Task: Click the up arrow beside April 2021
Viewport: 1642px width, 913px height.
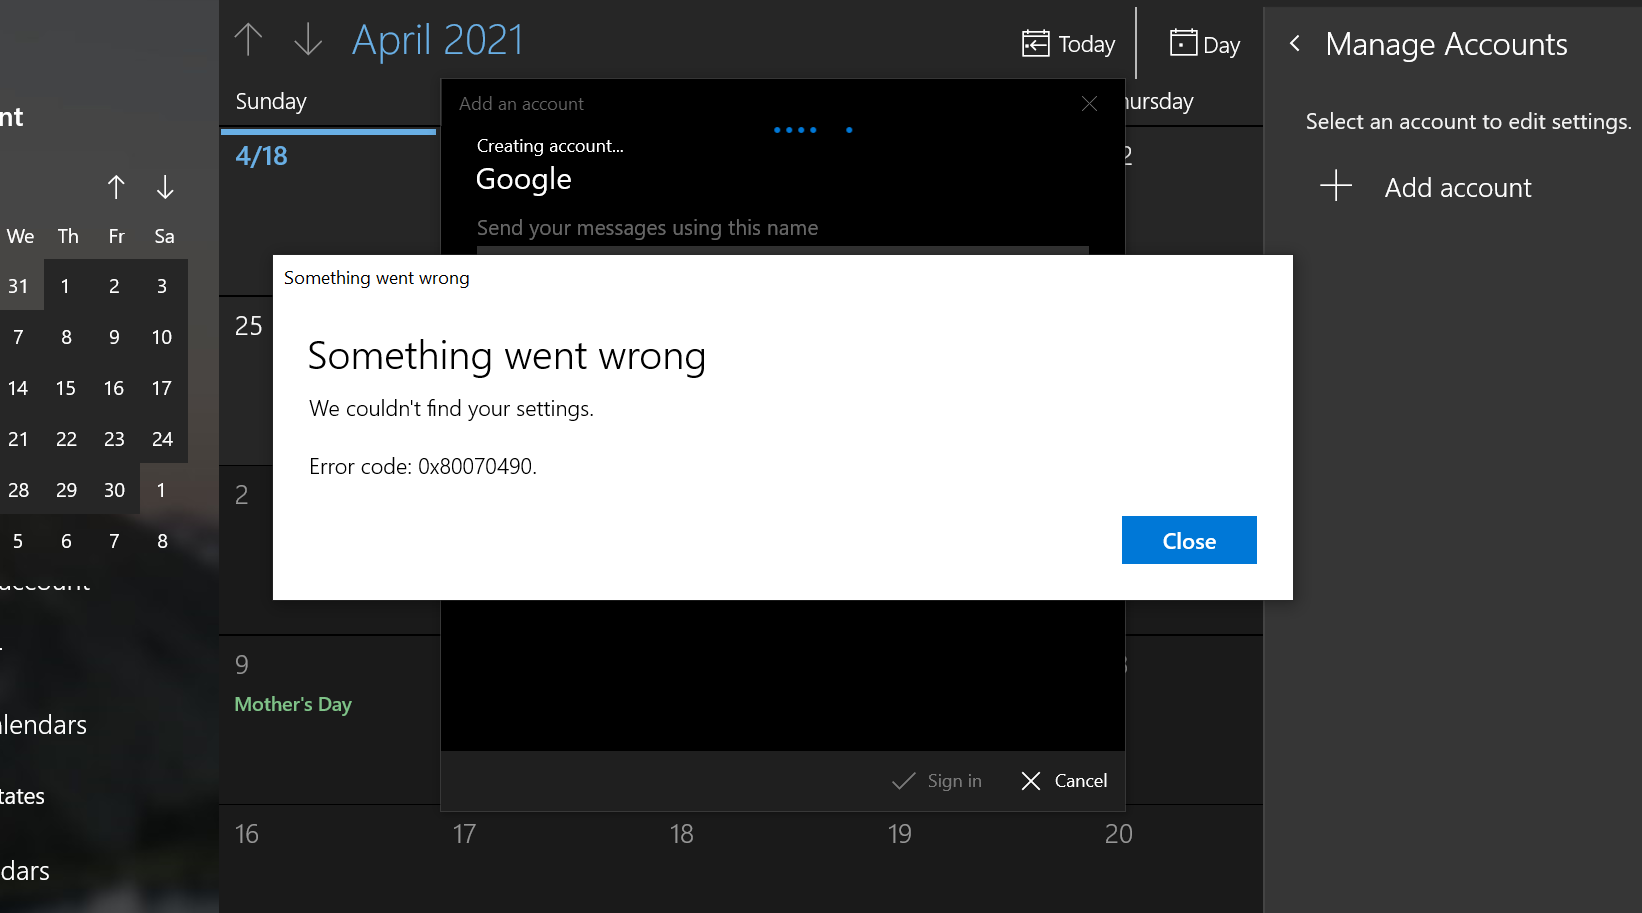Action: [248, 40]
